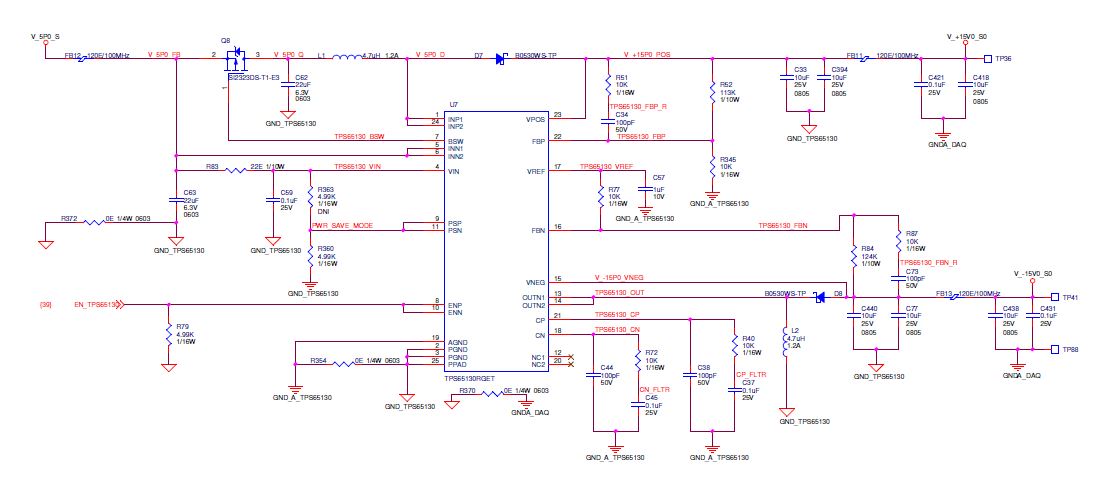This screenshot has width=1113, height=498.
Task: Click the TP68 test point square
Action: tap(1055, 349)
